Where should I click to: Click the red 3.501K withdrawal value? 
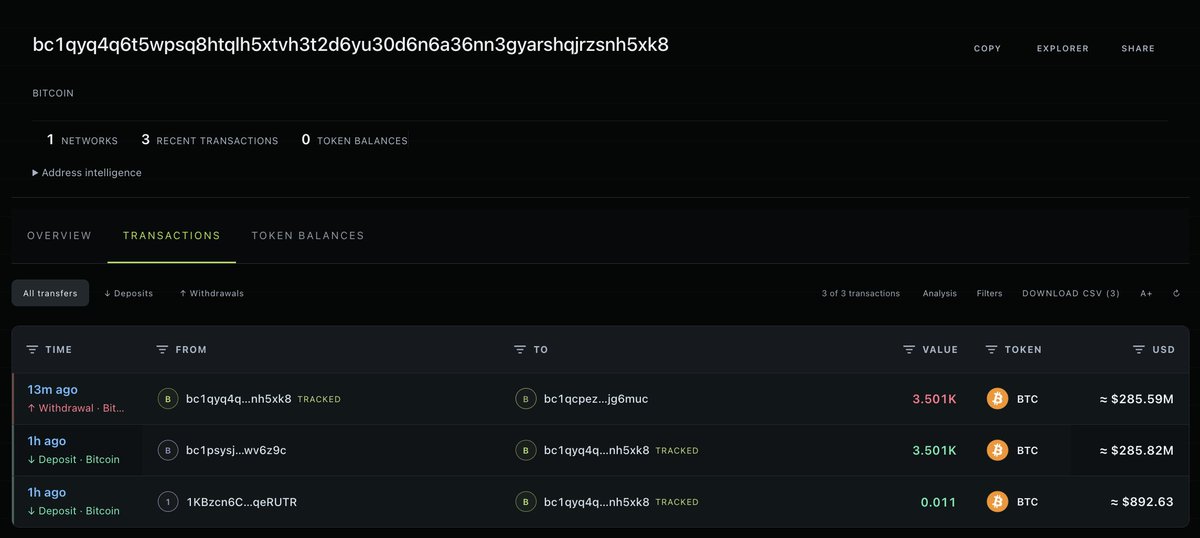click(x=934, y=399)
